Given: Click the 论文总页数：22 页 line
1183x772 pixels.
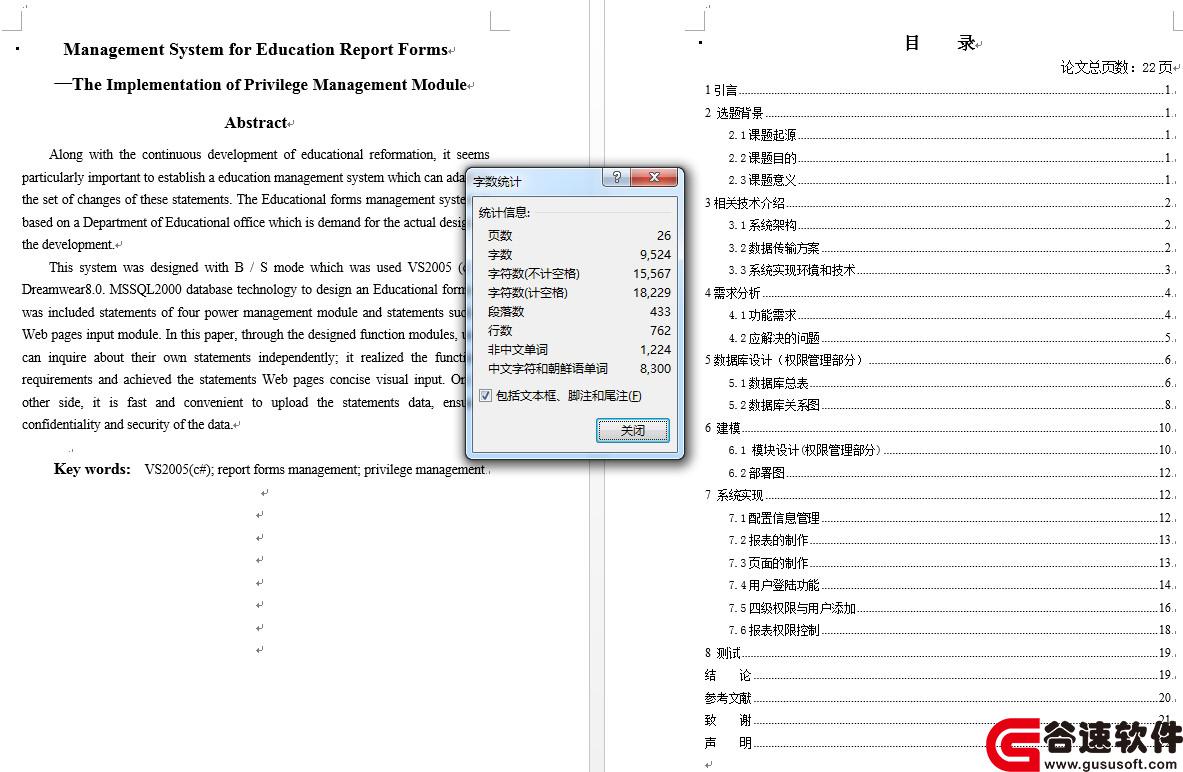Looking at the screenshot, I should coord(1116,67).
